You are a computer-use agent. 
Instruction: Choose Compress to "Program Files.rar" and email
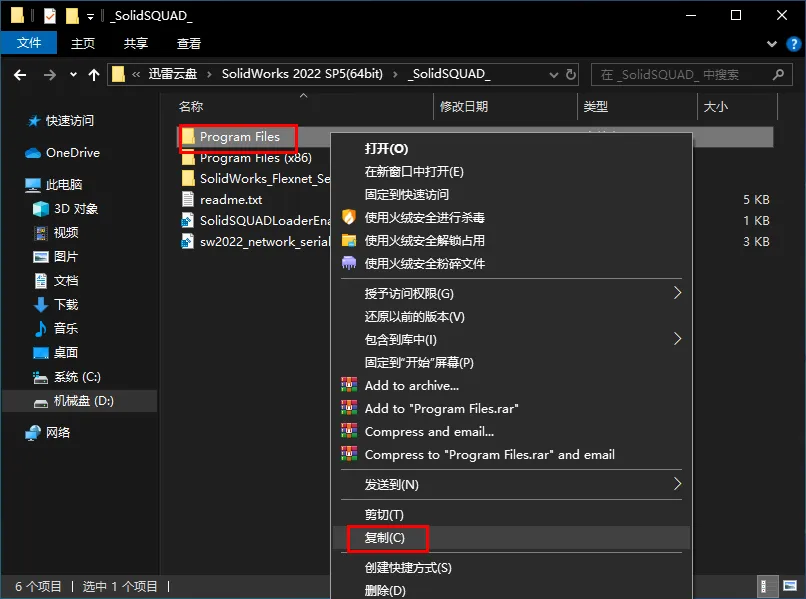512,455
